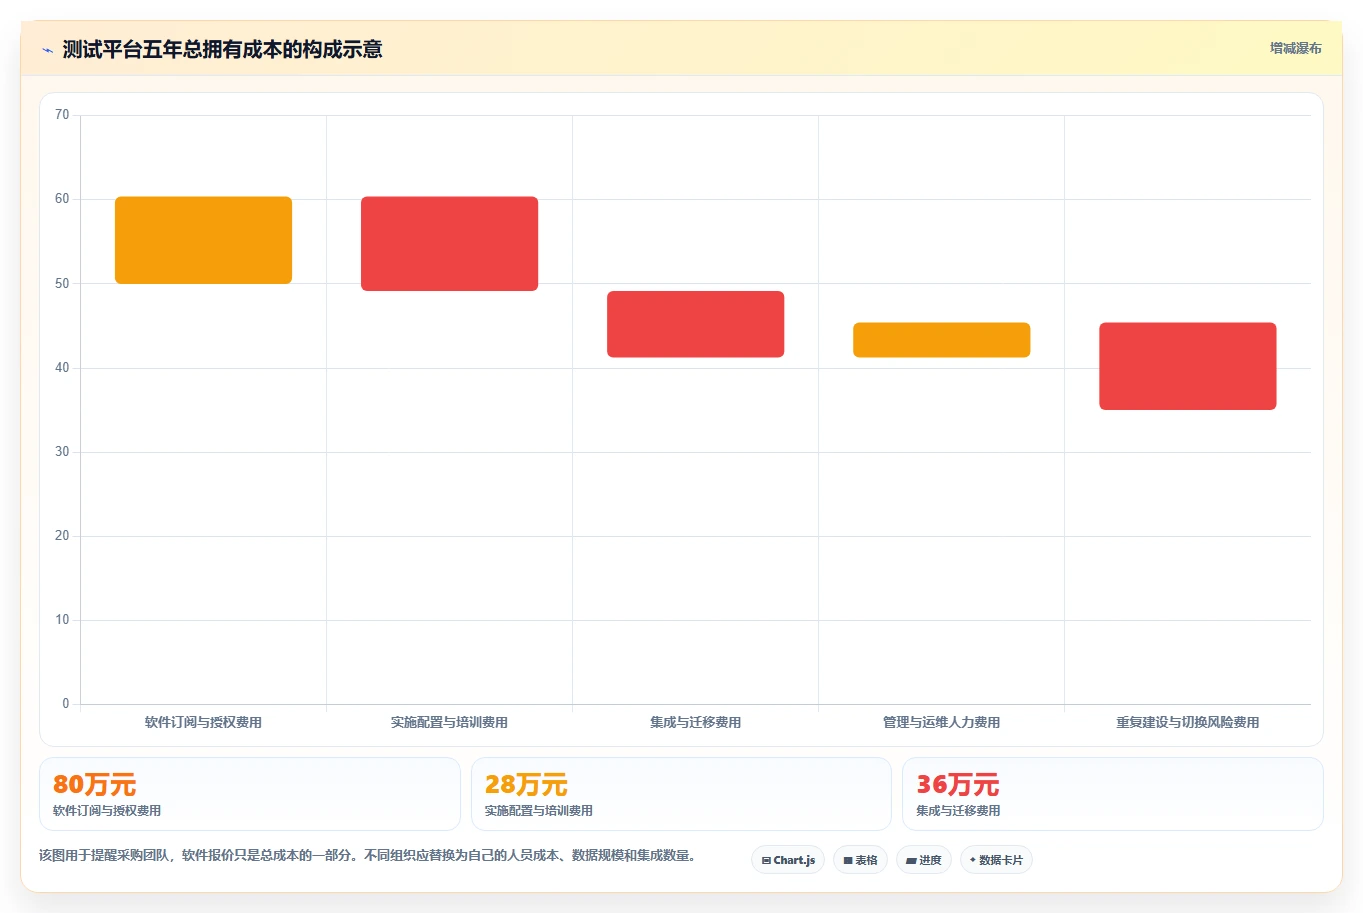Click the 数据卡片 tag chip
The height and width of the screenshot is (913, 1363).
(996, 860)
